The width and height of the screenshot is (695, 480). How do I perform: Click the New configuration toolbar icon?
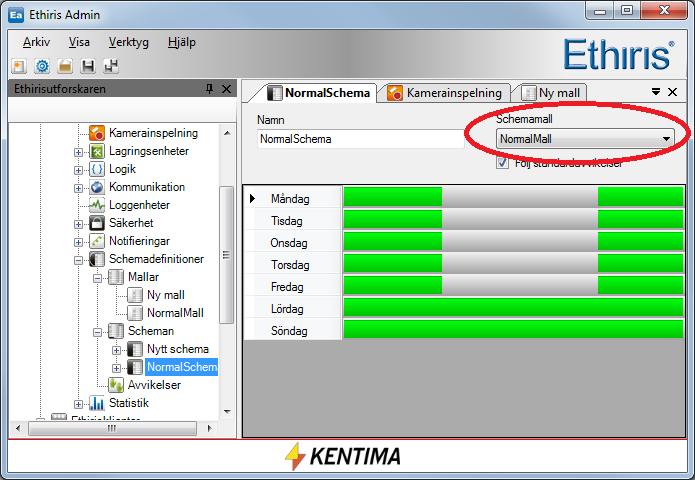pyautogui.click(x=18, y=66)
